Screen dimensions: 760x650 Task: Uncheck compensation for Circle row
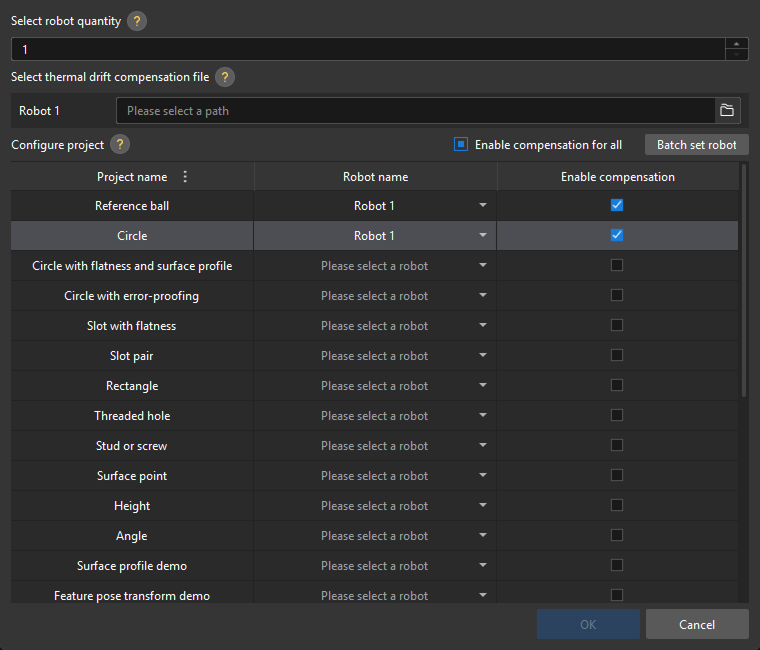pos(617,235)
